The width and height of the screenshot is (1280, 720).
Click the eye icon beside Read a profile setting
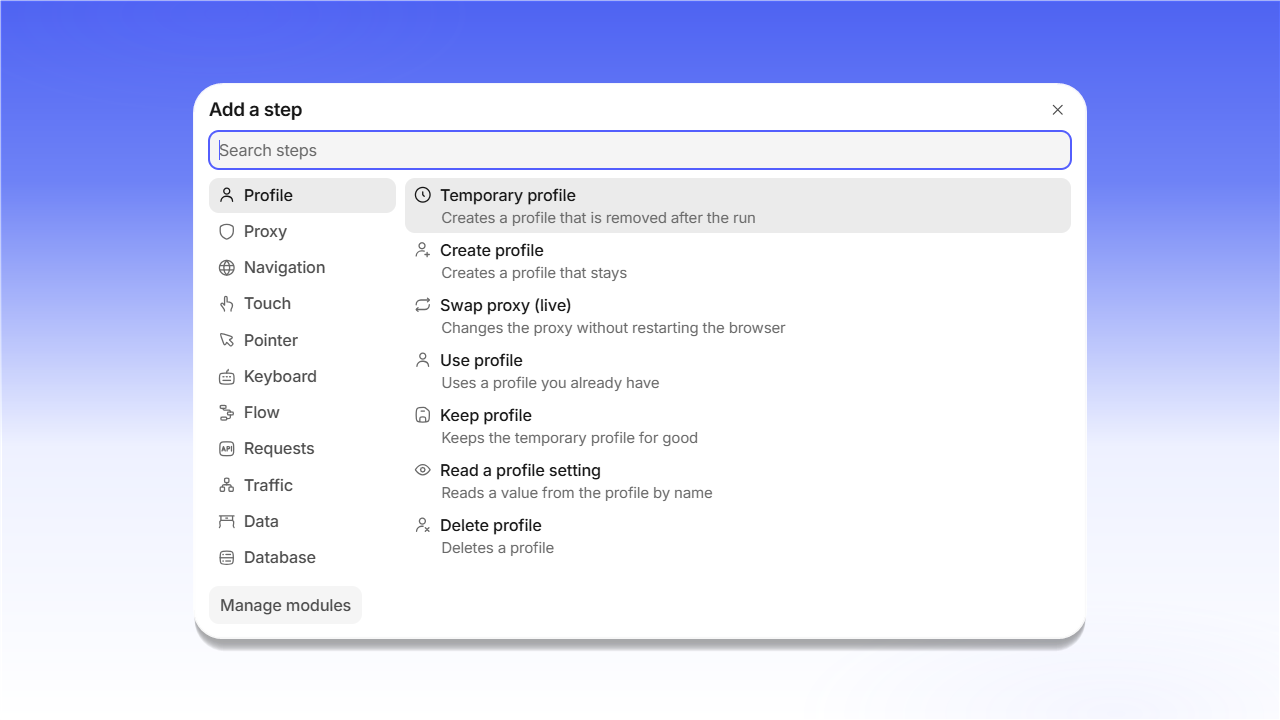pos(422,470)
